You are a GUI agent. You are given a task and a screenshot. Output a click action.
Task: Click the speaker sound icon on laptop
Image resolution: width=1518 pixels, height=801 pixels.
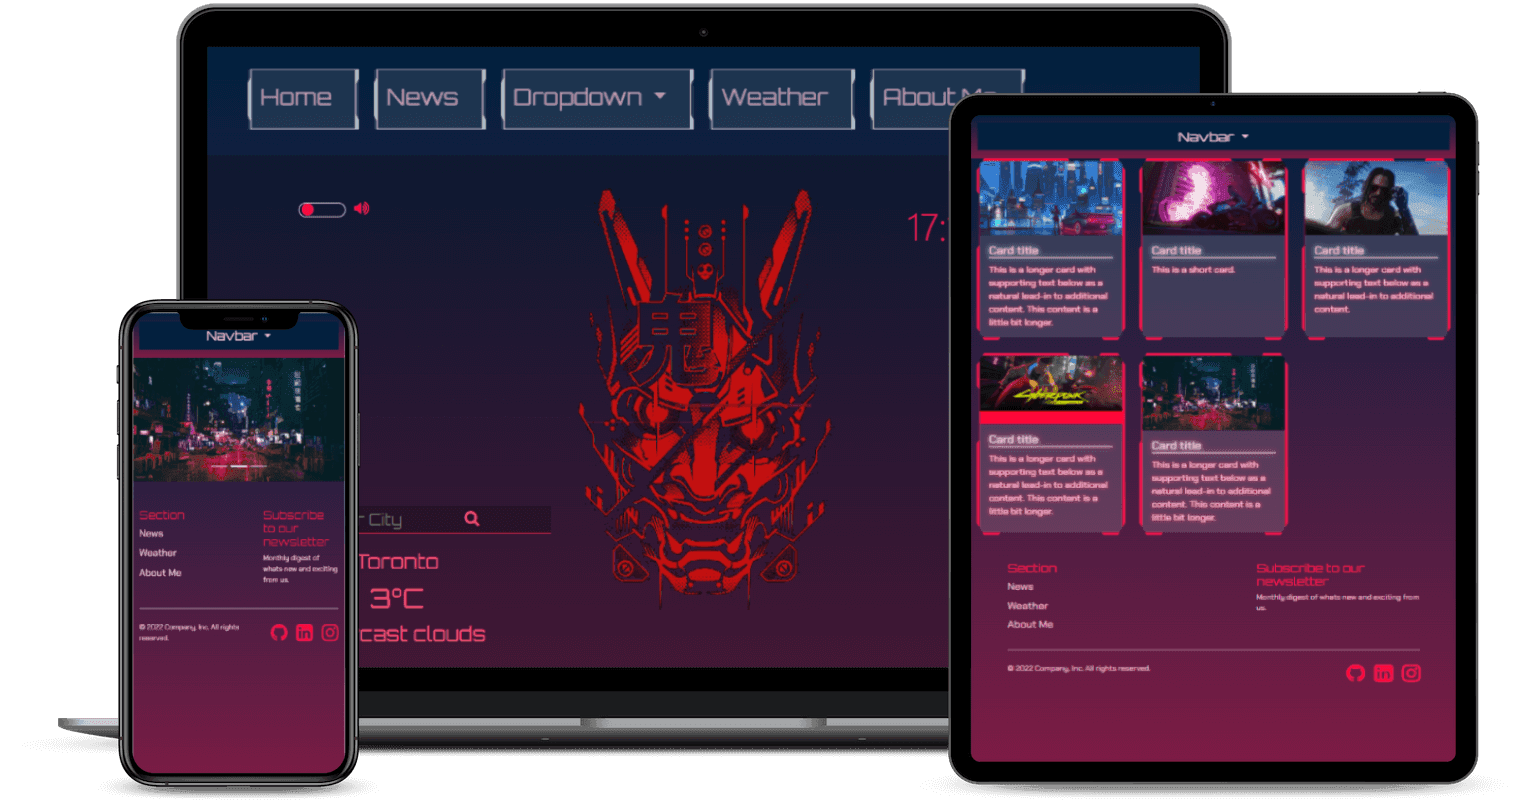361,208
